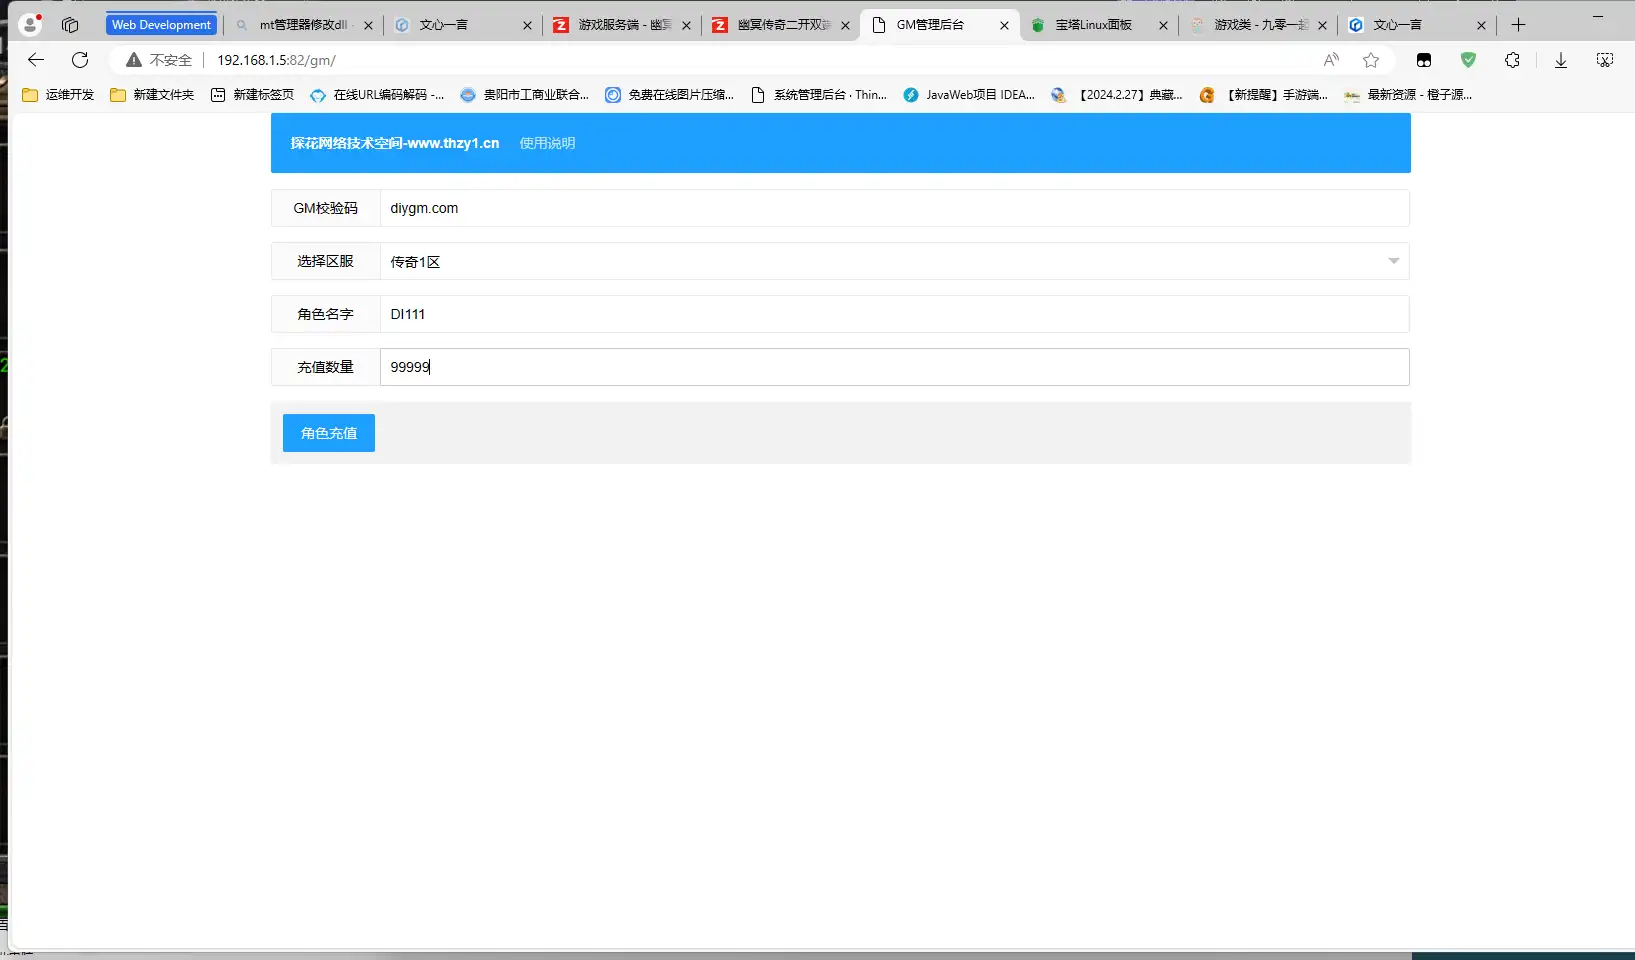Click the green shield extension icon

(1468, 60)
